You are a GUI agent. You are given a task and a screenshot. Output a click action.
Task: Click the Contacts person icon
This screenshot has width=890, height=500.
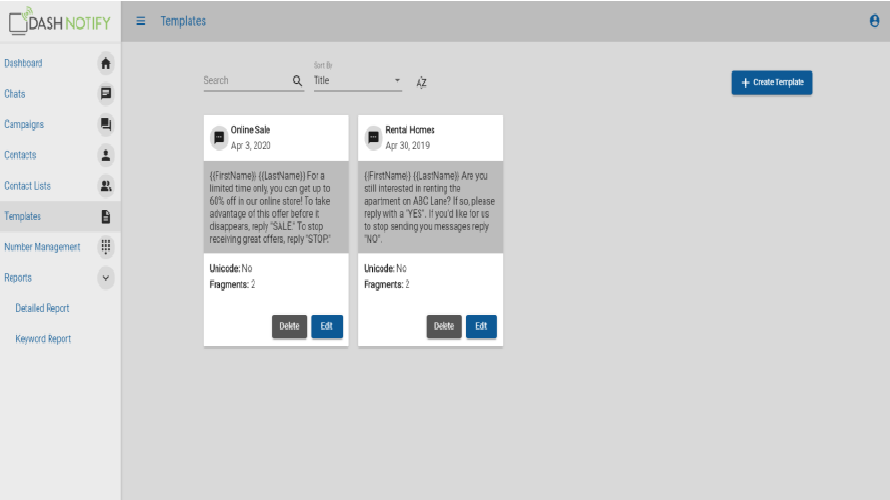click(106, 155)
